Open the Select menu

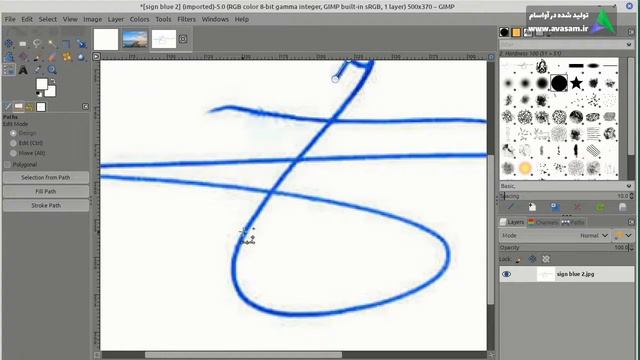pos(48,19)
